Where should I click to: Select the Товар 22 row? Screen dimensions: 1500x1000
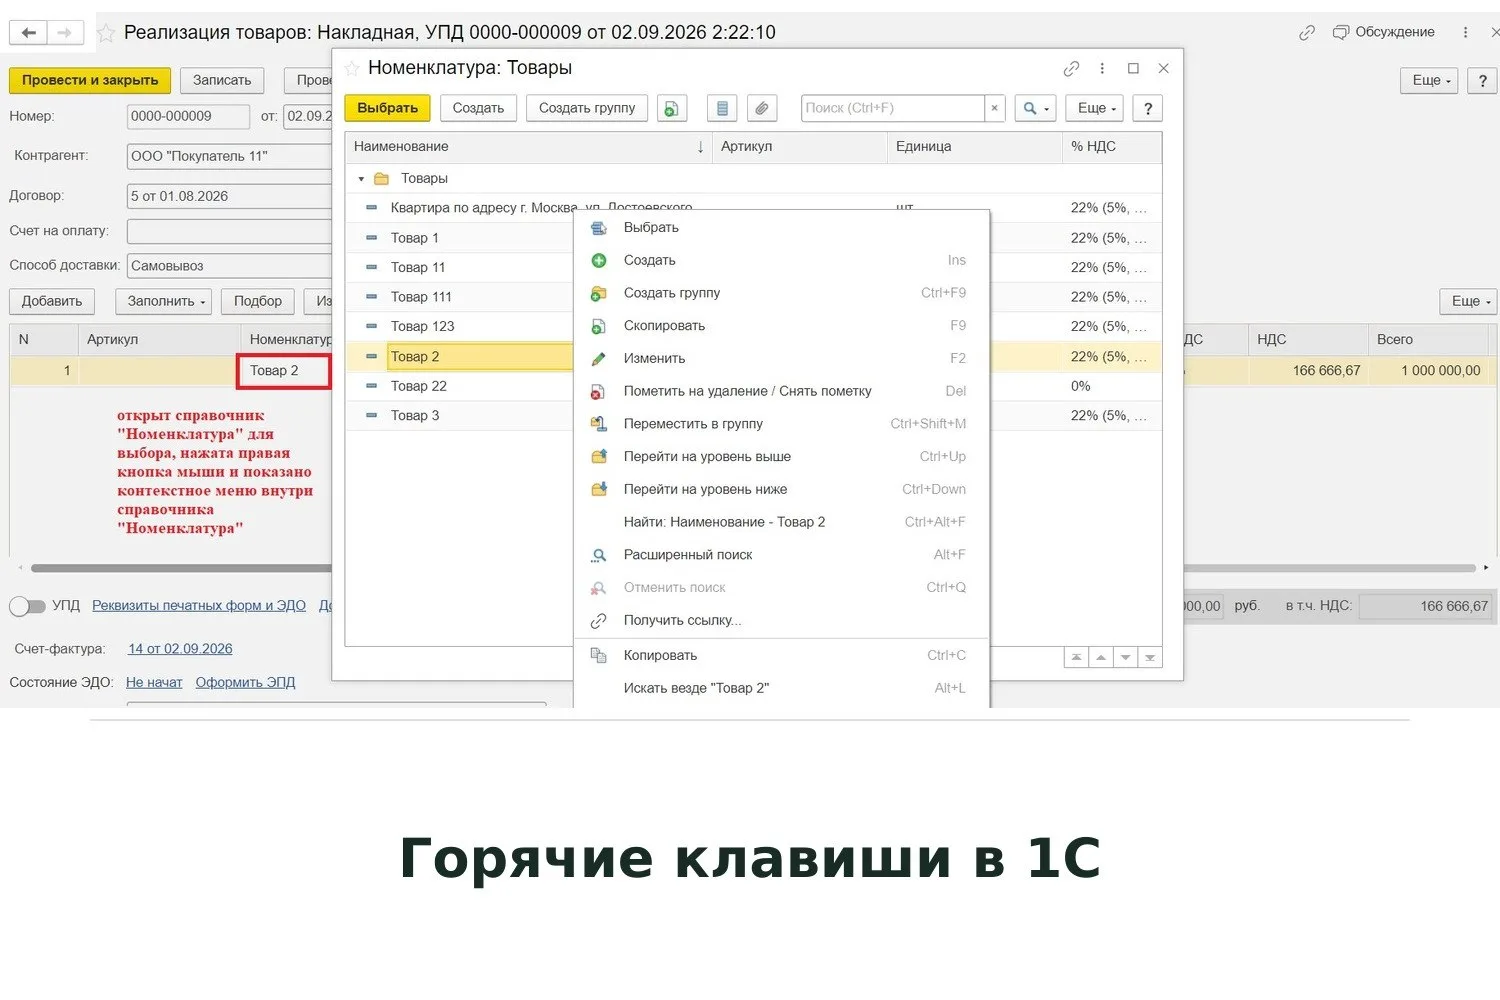pyautogui.click(x=459, y=386)
